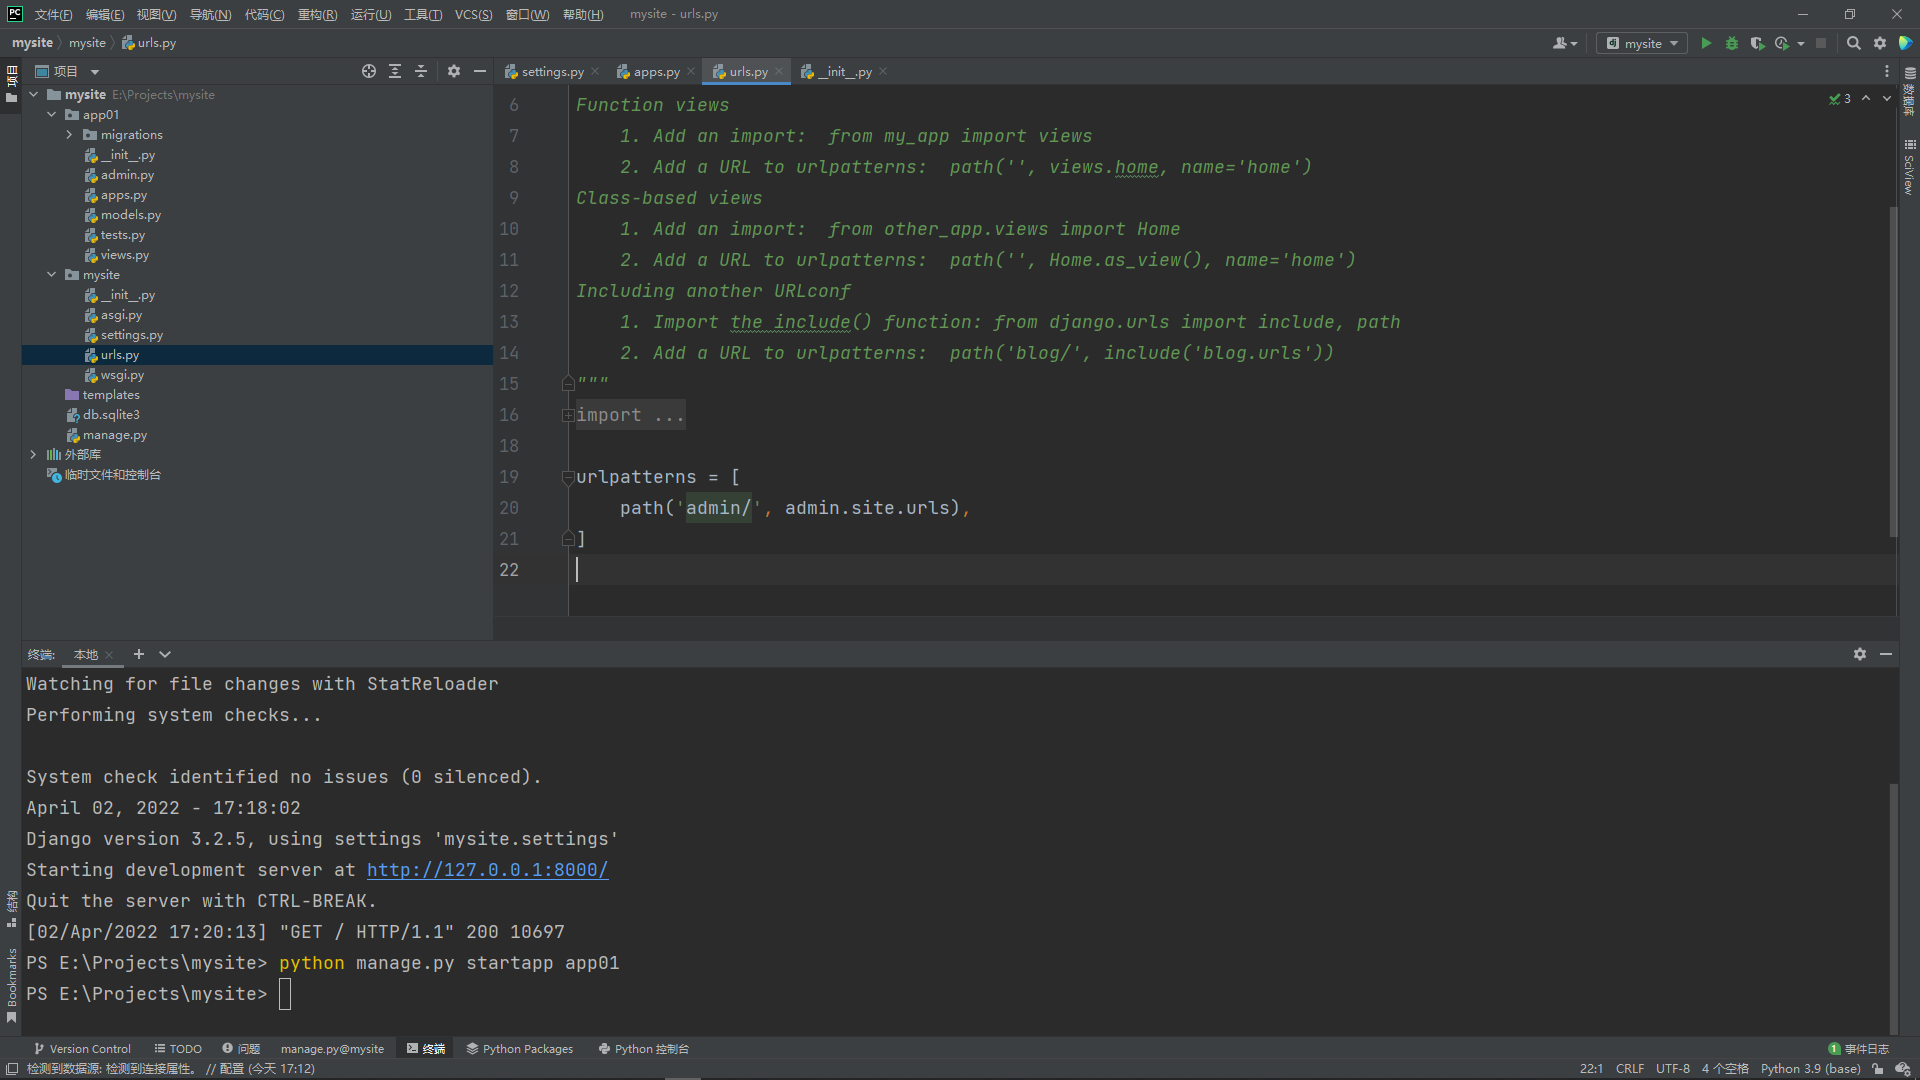Image resolution: width=1920 pixels, height=1080 pixels.
Task: Click the terminal vertical scrollbar
Action: coord(1893,908)
